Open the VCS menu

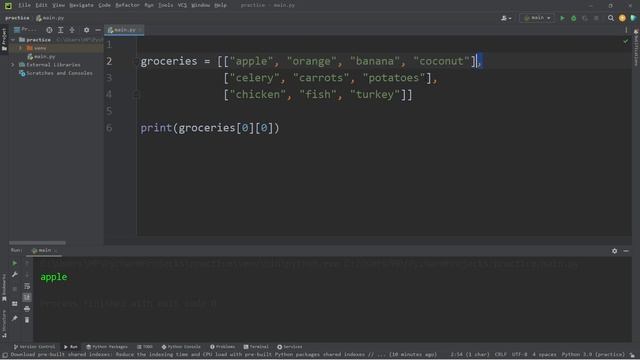pos(182,5)
